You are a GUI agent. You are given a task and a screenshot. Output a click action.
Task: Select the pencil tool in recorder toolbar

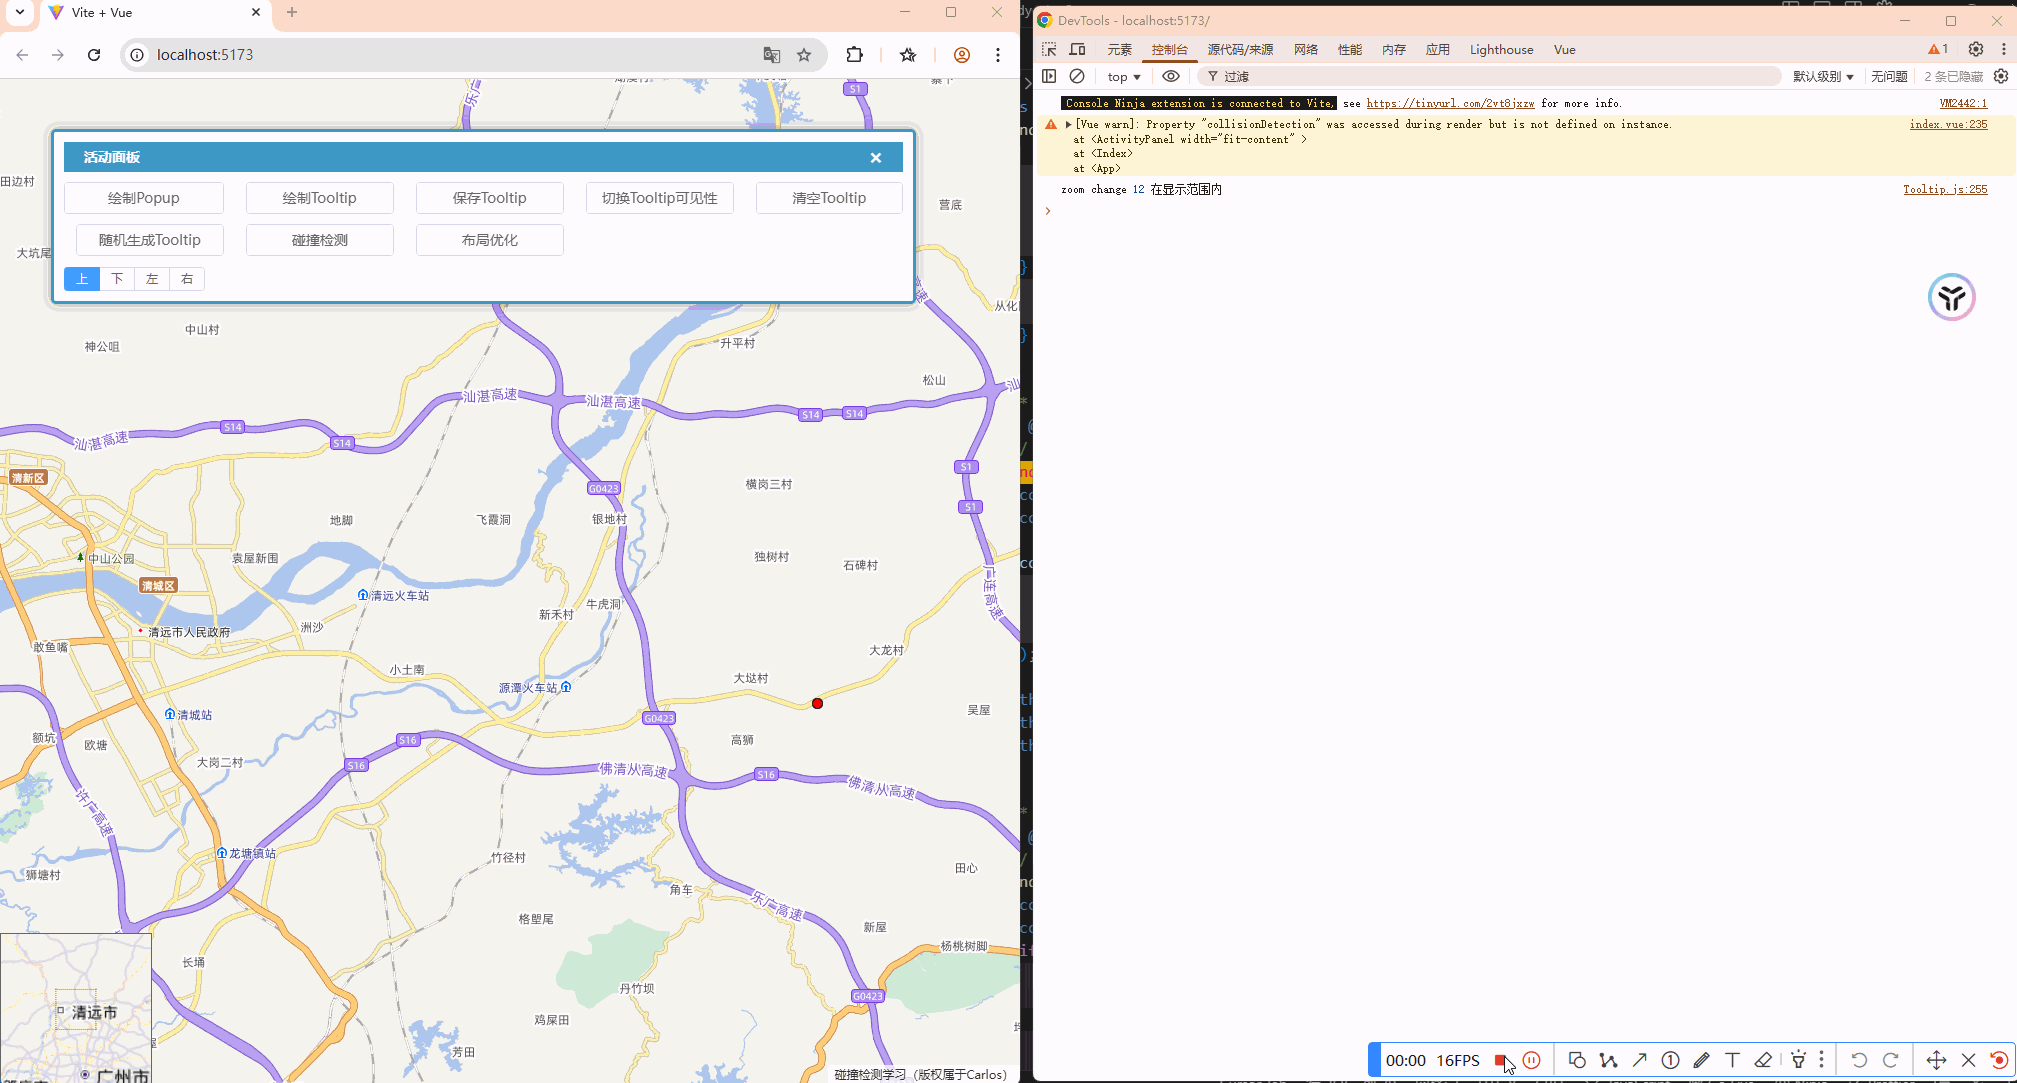point(1701,1060)
